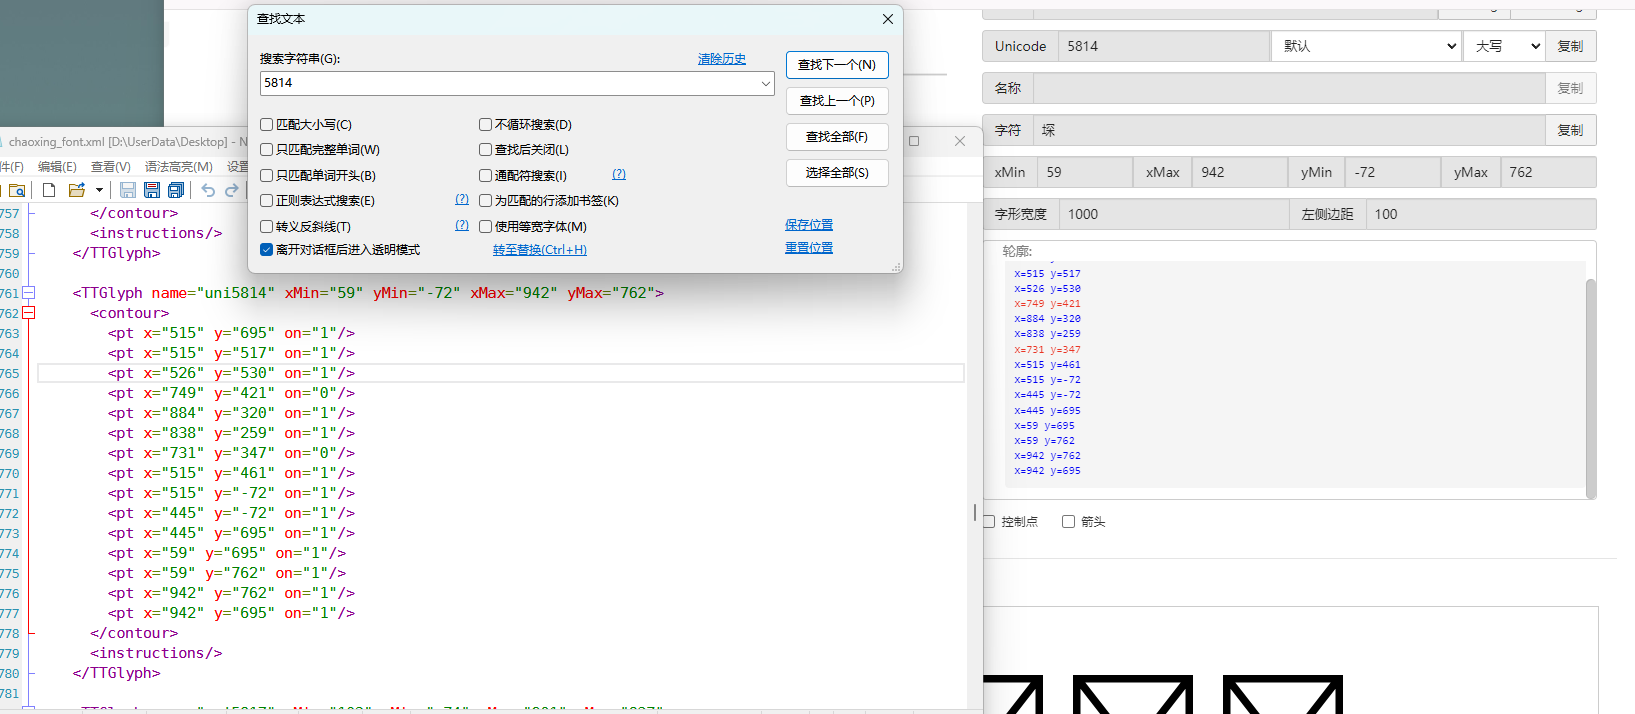This screenshot has width=1635, height=714.
Task: Copy the Unicode value with 复制
Action: 1570,46
